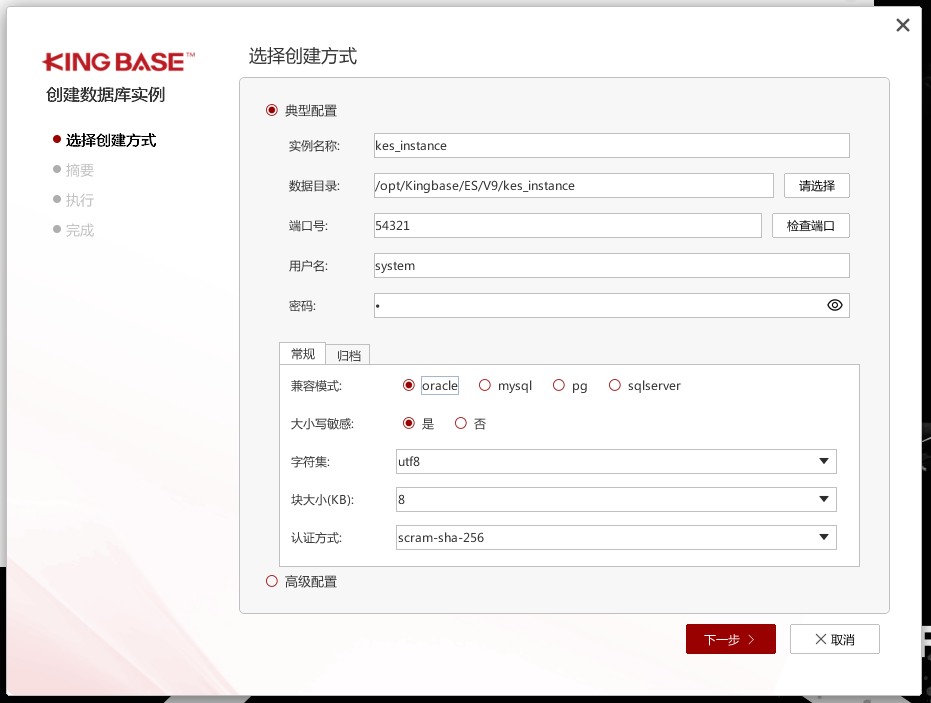Viewport: 931px width, 703px height.
Task: Click the 请选择 browse button
Action: click(816, 185)
